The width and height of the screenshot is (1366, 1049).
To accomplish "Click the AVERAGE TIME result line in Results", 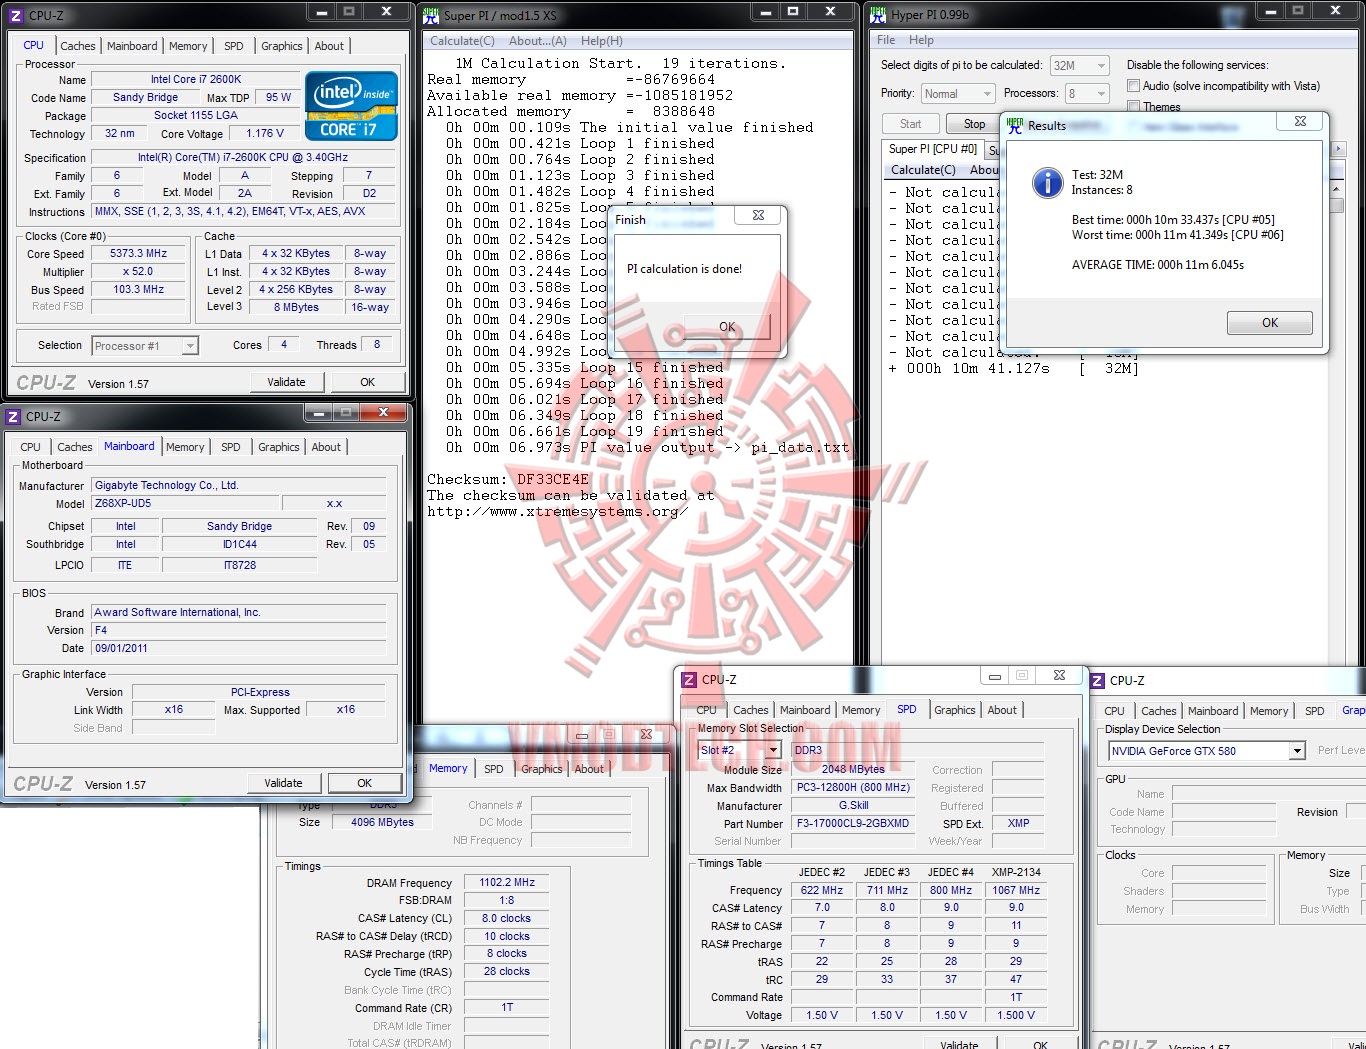I will point(1158,265).
